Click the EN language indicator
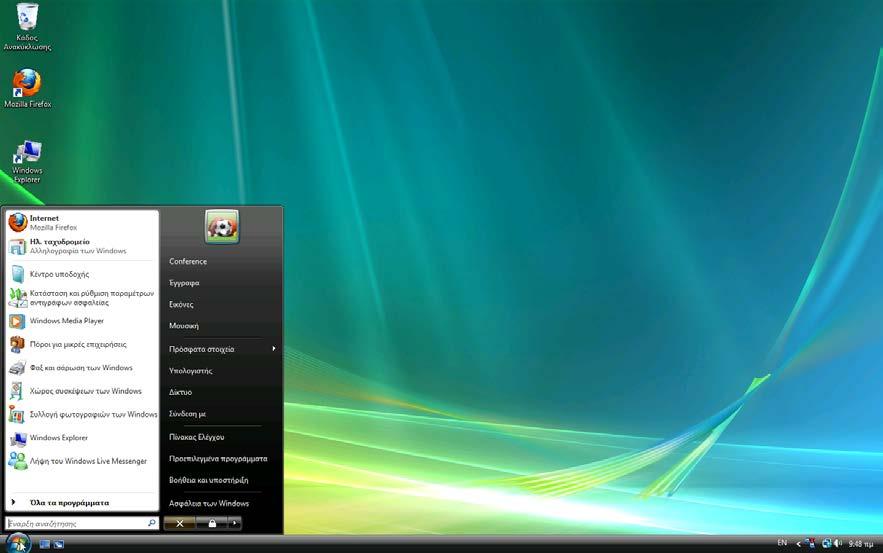This screenshot has height=553, width=883. [x=782, y=543]
